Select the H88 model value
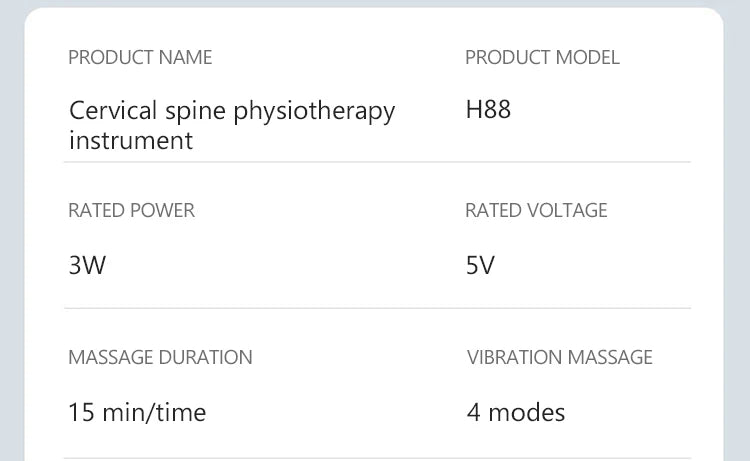Screen dimensions: 750x461 [x=488, y=109]
